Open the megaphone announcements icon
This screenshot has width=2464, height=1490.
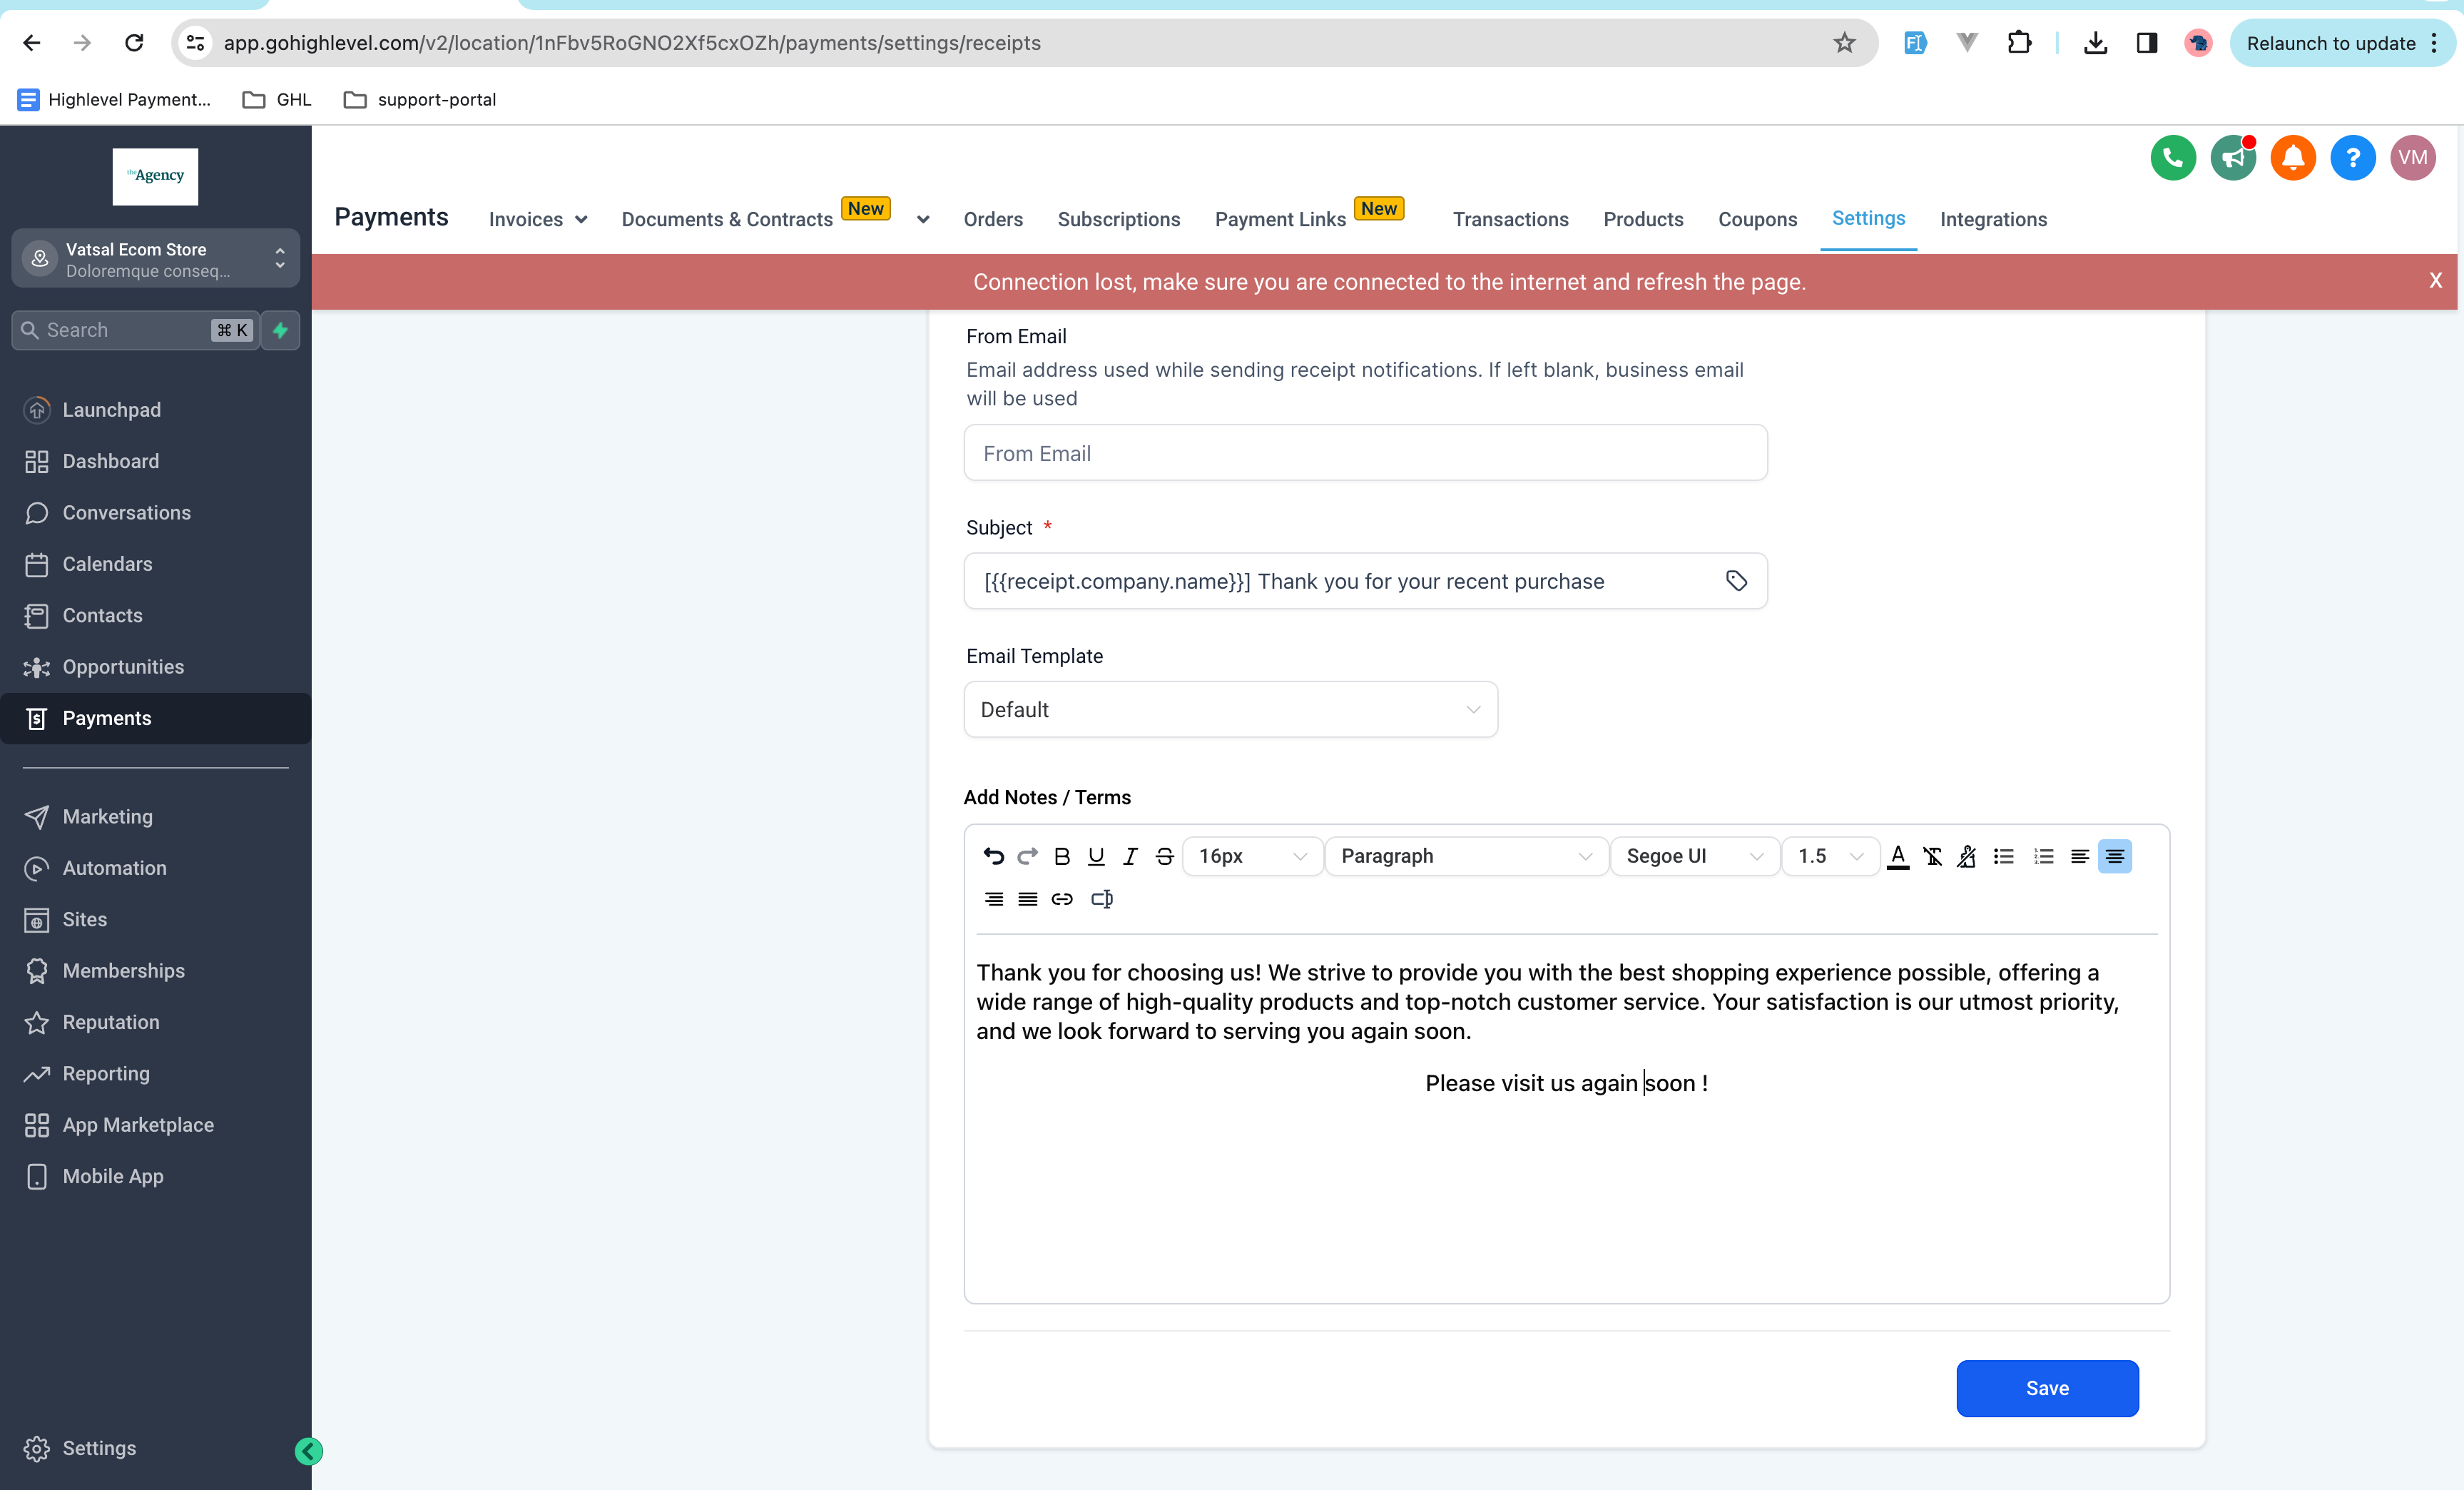2233,157
